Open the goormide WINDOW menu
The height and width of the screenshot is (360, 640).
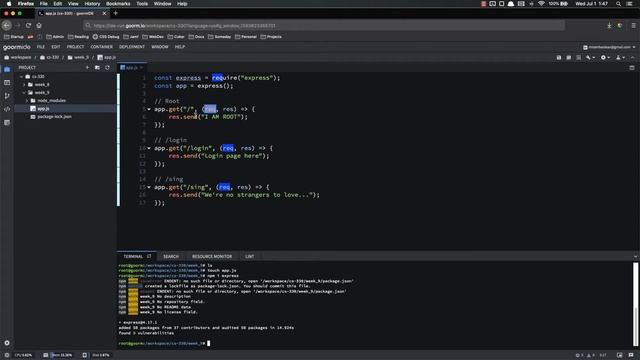point(160,47)
